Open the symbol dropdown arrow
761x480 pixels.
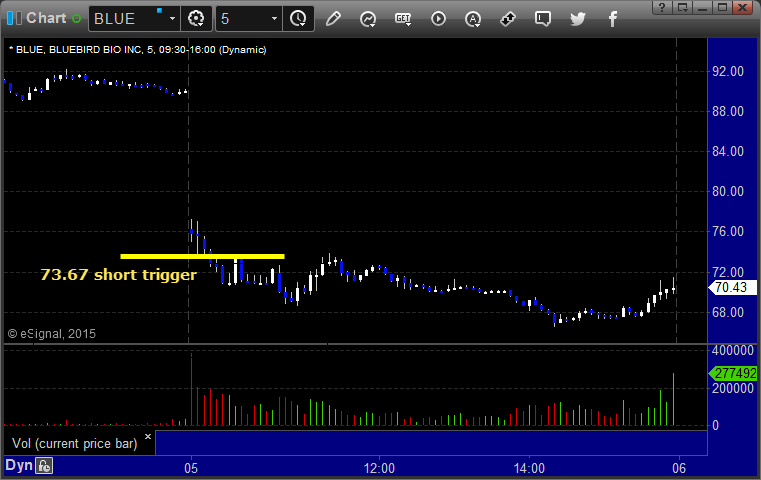click(x=172, y=19)
